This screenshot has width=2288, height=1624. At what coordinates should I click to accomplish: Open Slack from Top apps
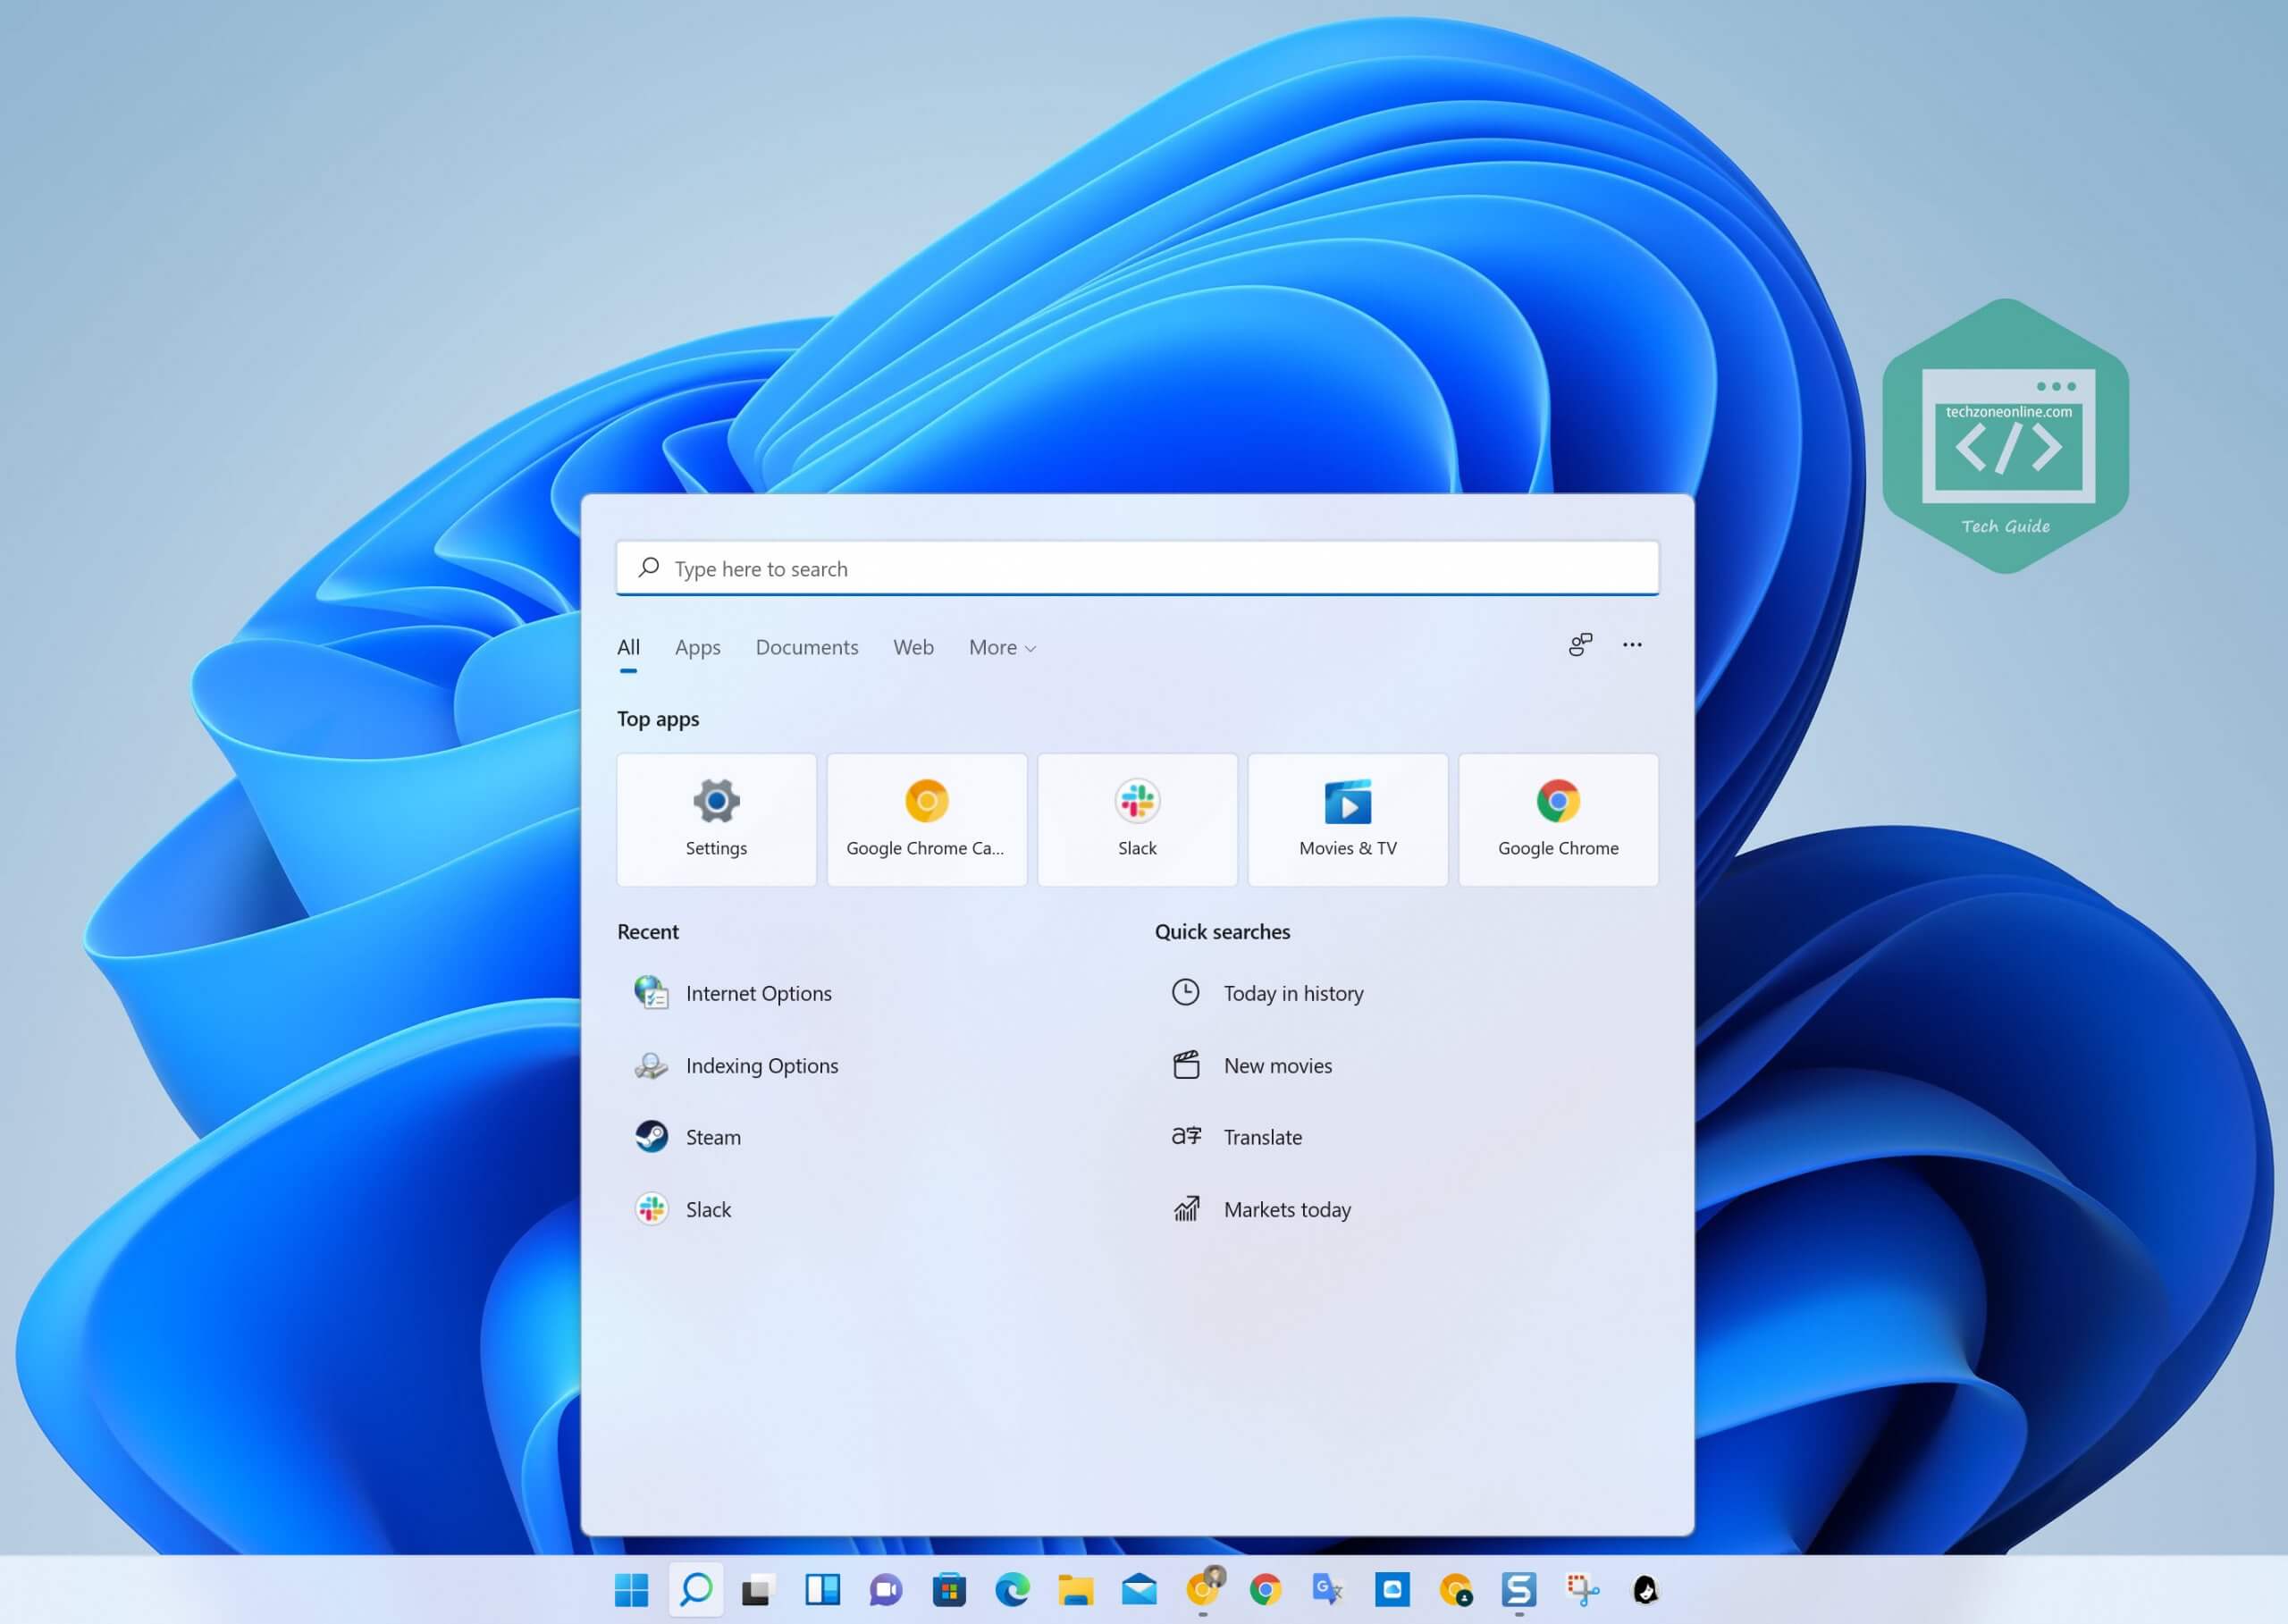(x=1137, y=818)
